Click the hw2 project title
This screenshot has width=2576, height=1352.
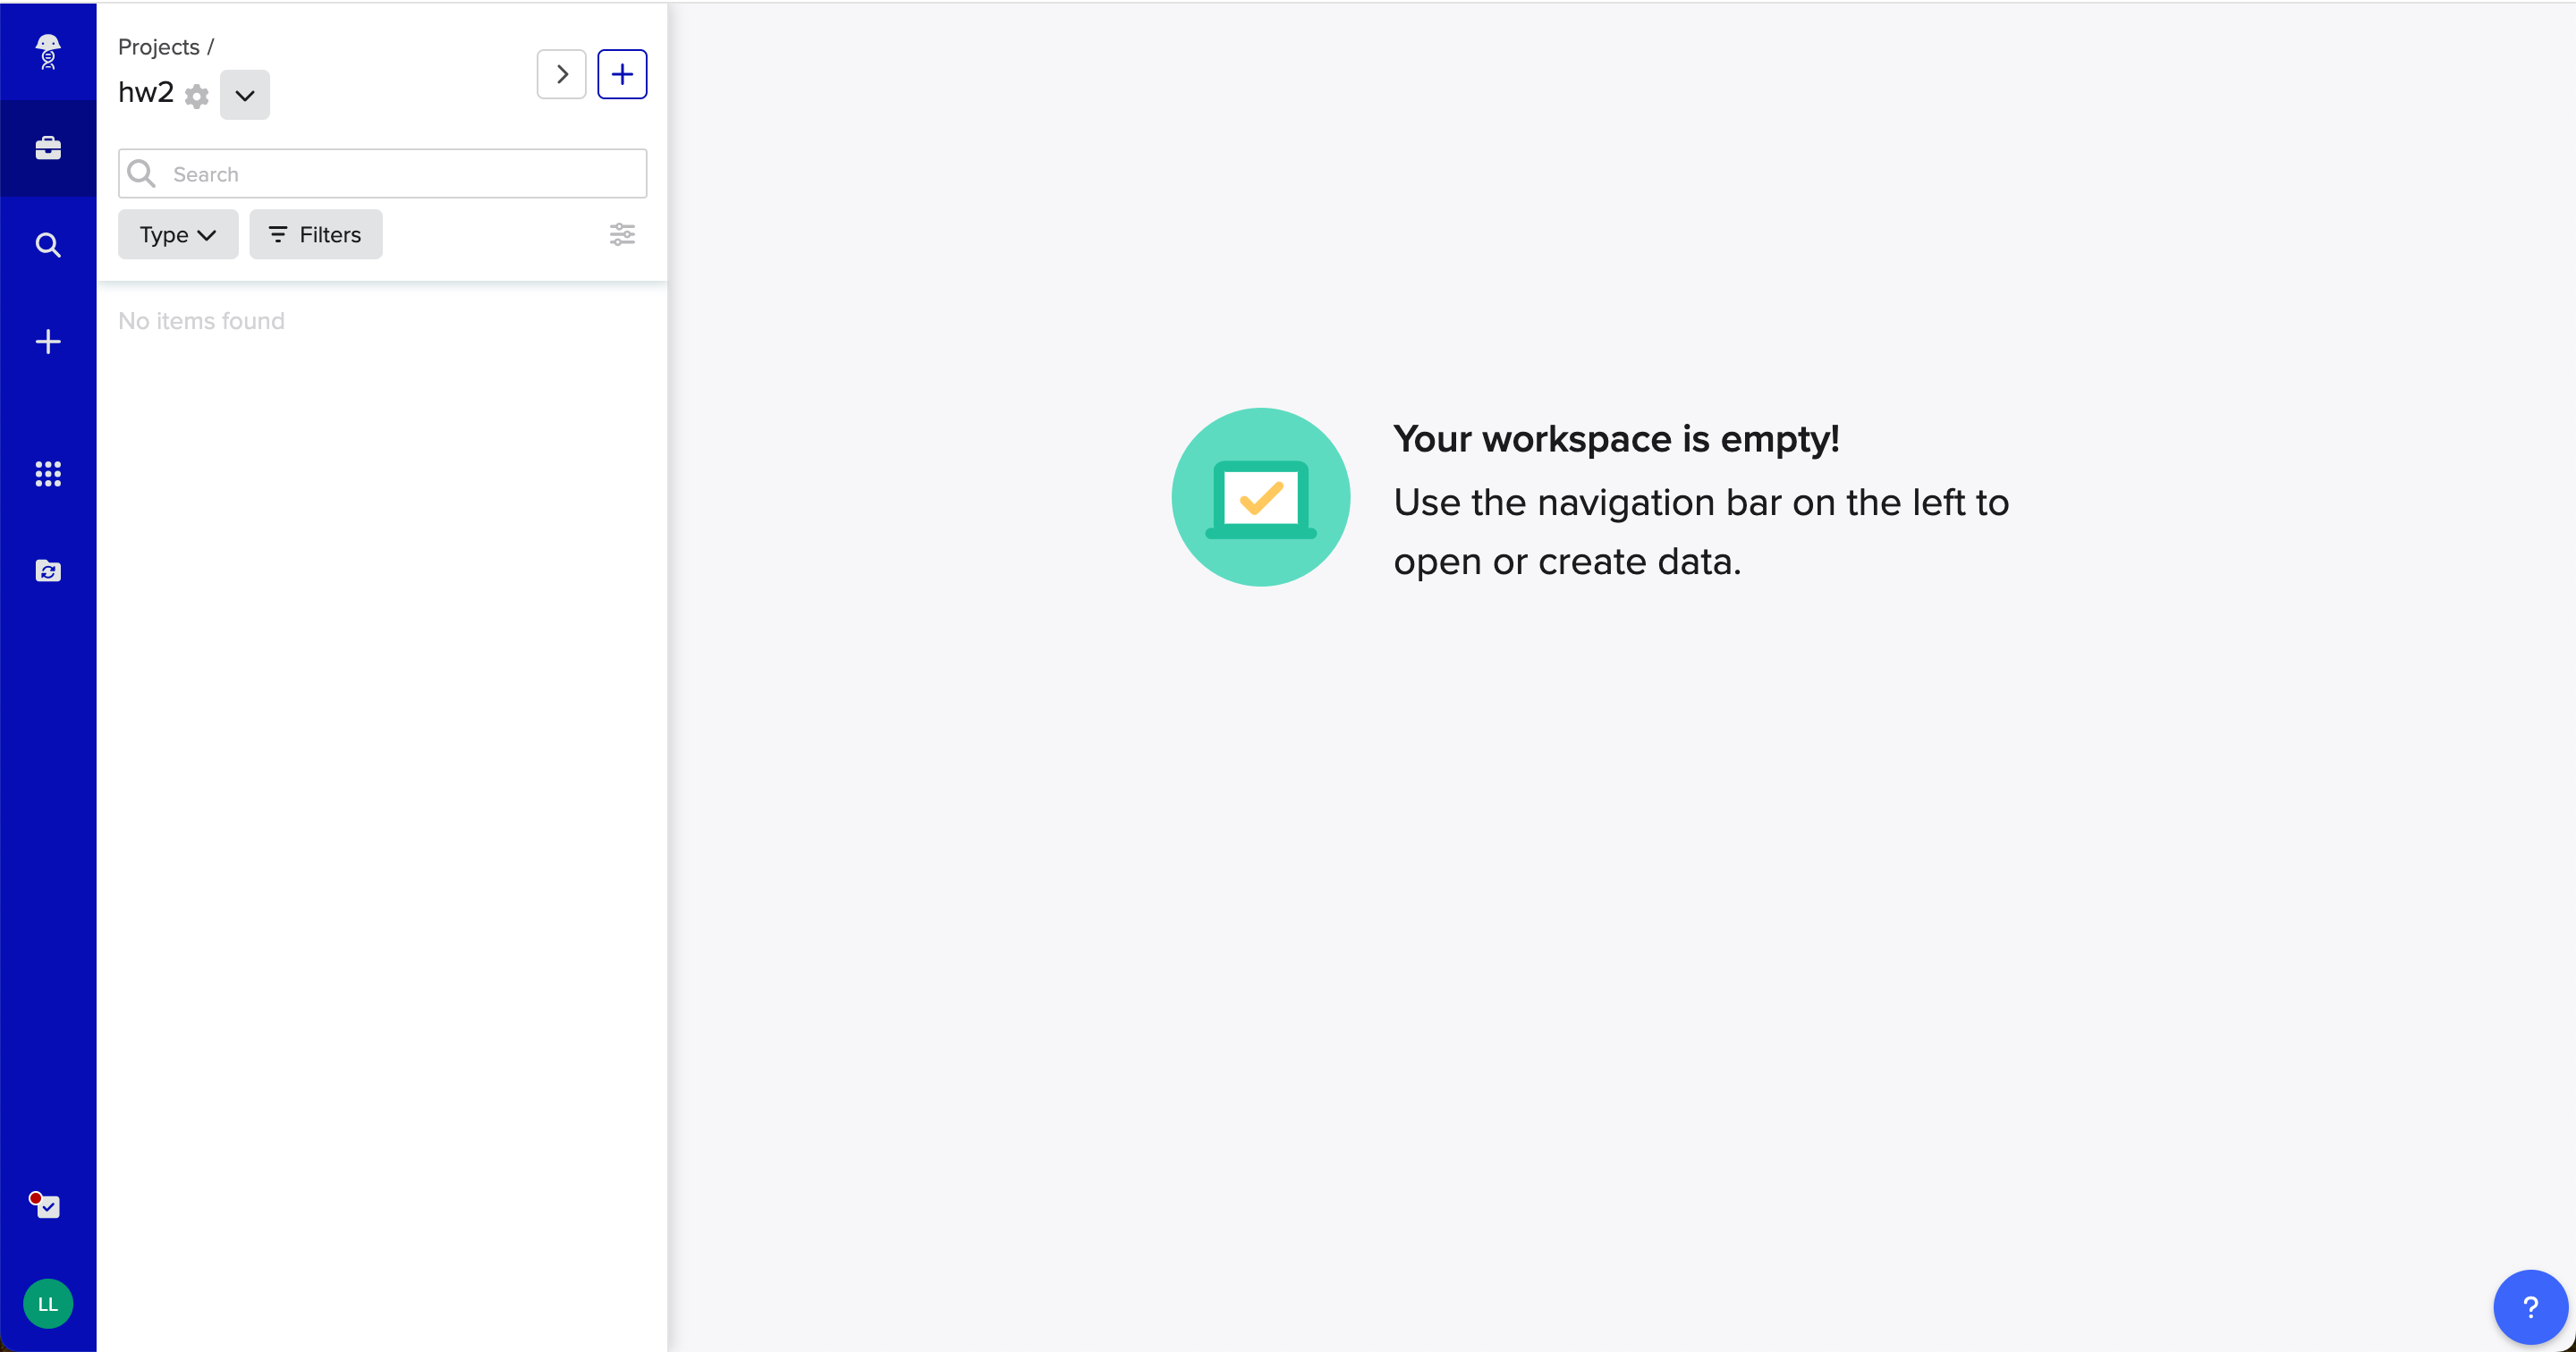point(146,93)
